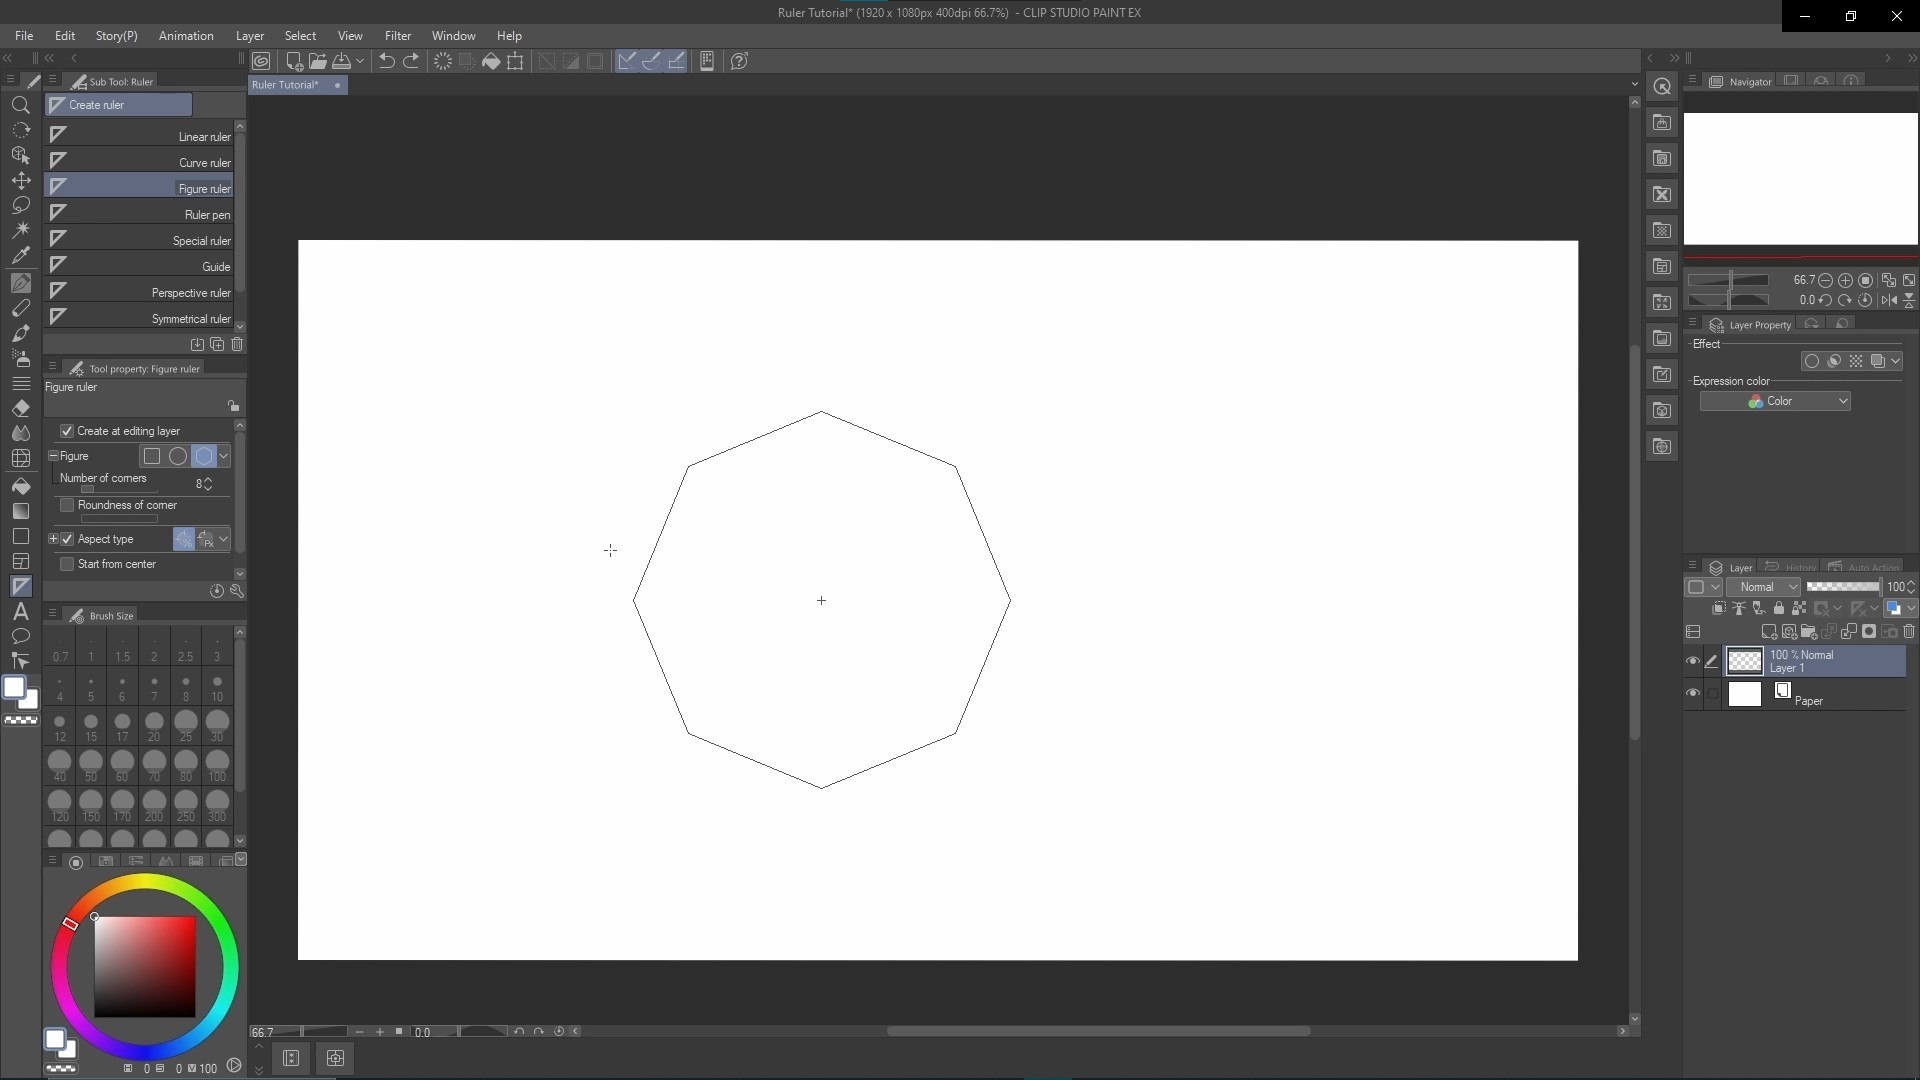Click the Redo icon in command bar
This screenshot has width=1920, height=1080.
[411, 61]
